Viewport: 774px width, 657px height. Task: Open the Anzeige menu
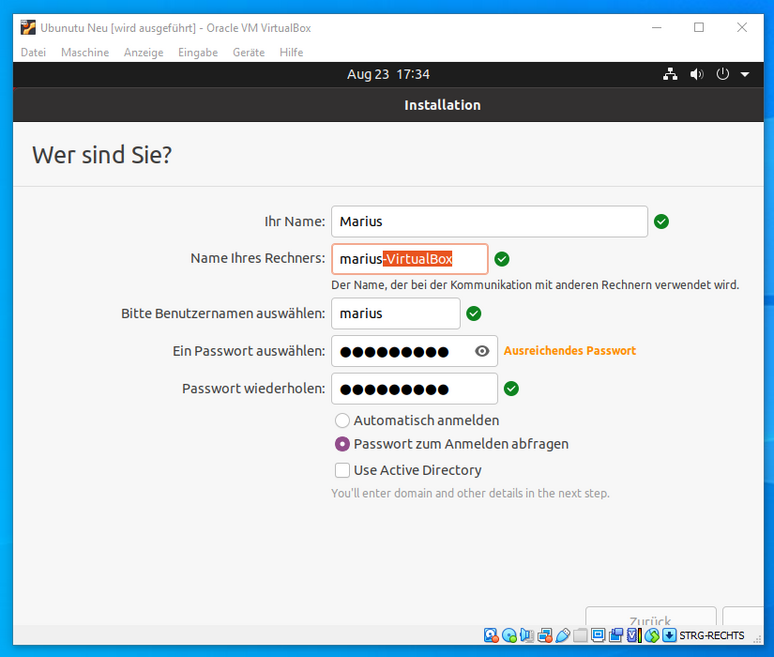point(144,52)
